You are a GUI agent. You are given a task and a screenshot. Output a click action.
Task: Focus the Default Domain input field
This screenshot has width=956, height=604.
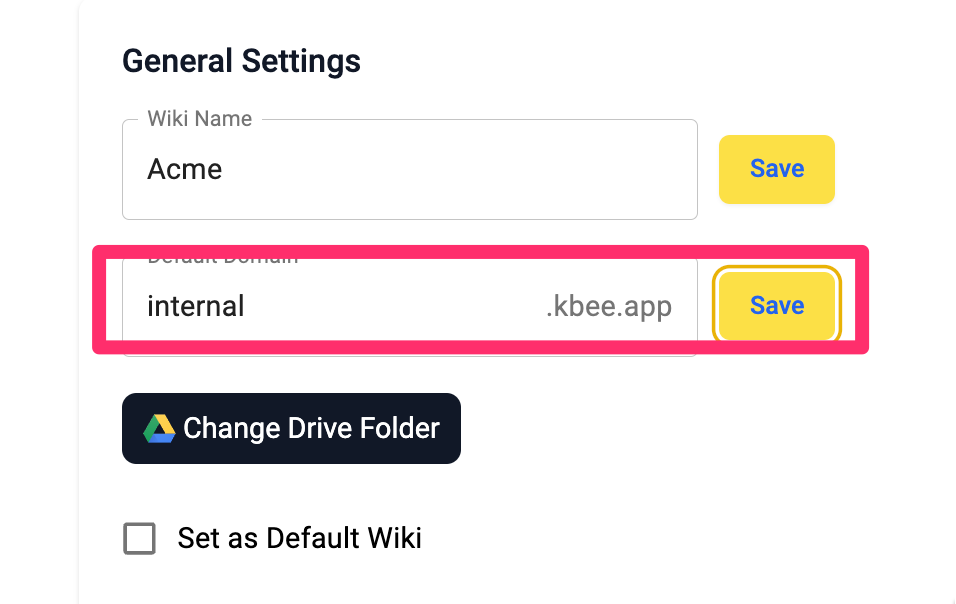pos(410,306)
